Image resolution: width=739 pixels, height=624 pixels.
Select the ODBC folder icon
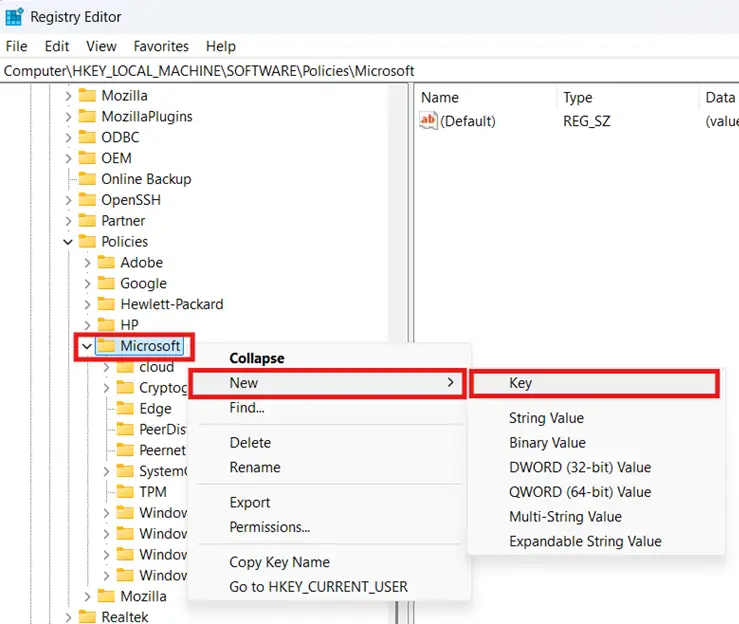pyautogui.click(x=87, y=137)
